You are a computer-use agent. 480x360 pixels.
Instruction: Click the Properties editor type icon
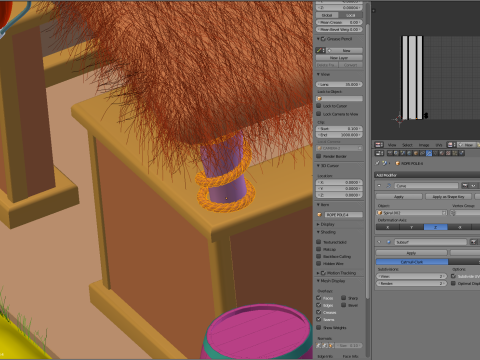[x=379, y=153]
